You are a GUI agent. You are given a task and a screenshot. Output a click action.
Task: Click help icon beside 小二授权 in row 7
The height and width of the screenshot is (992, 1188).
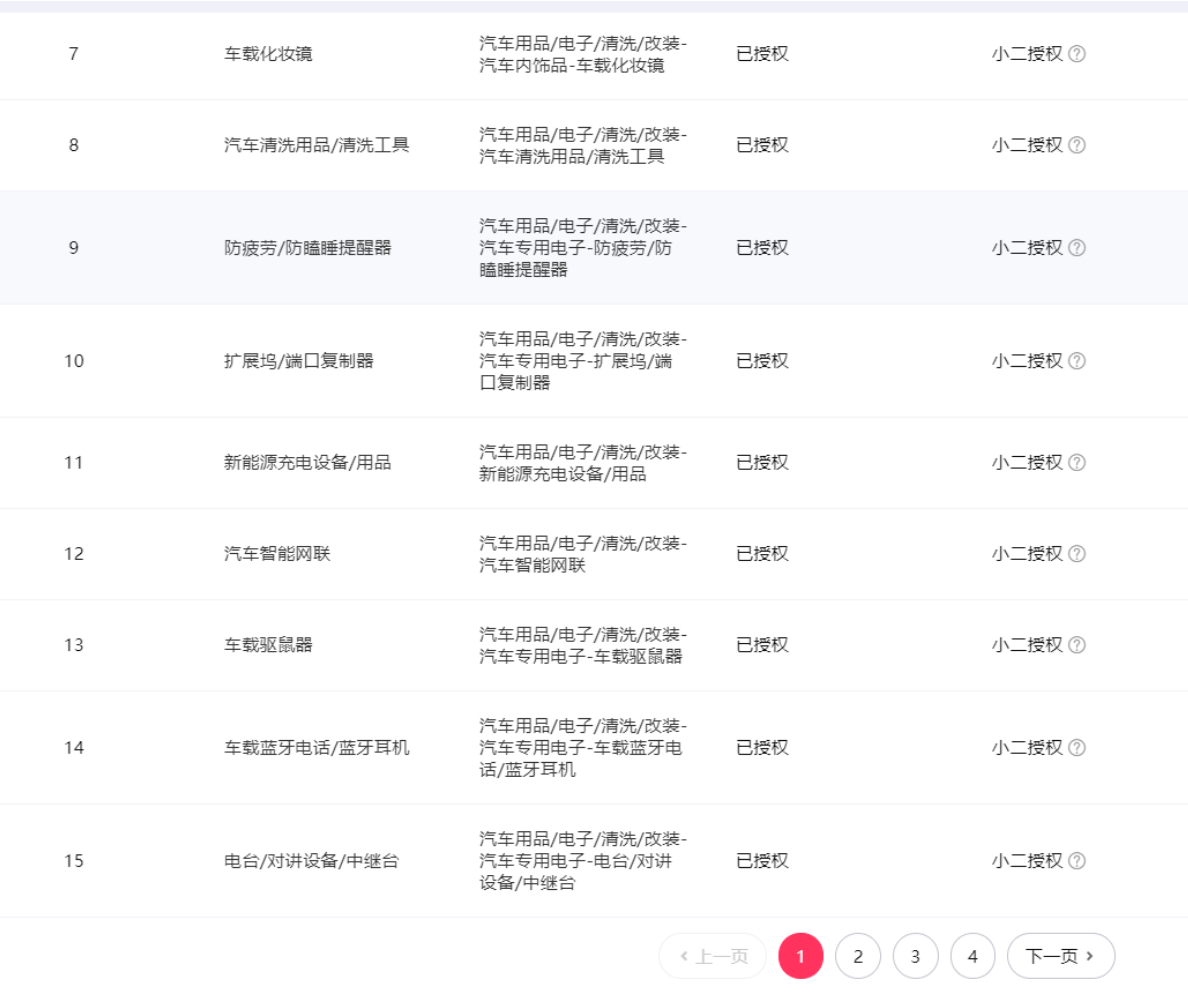click(x=1077, y=54)
